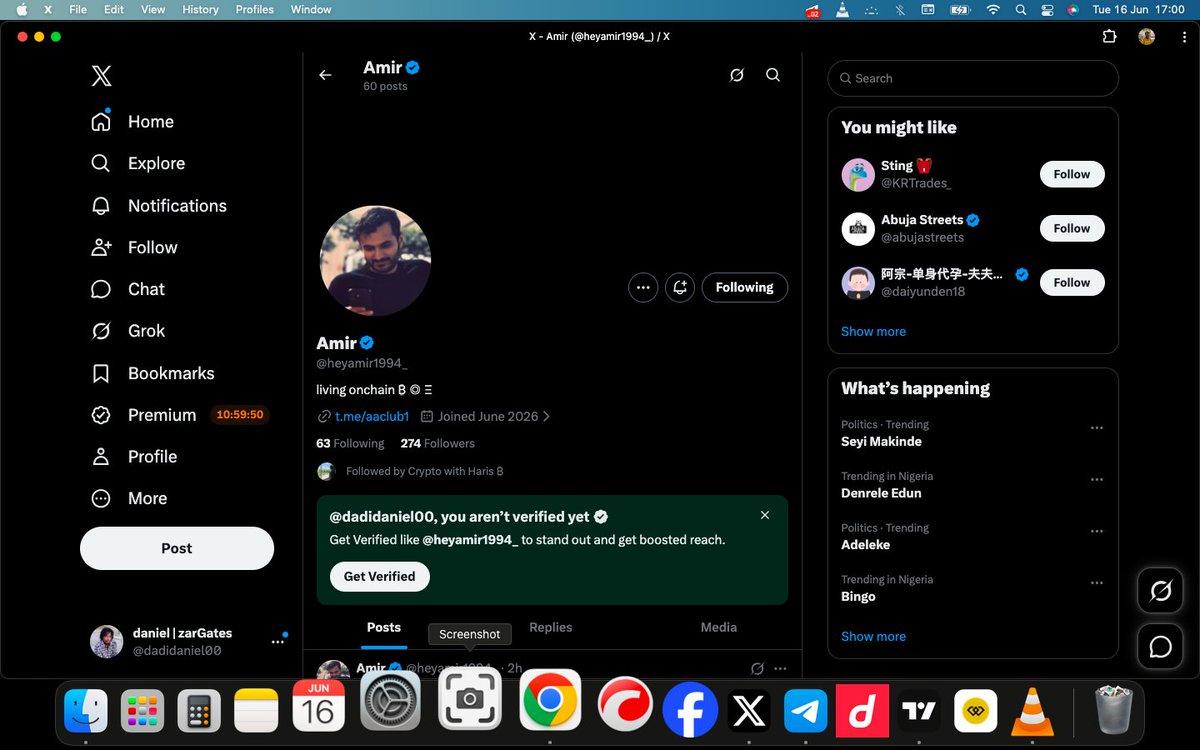1200x750 pixels.
Task: Open the three-dot menu on Amir's post
Action: tap(780, 668)
